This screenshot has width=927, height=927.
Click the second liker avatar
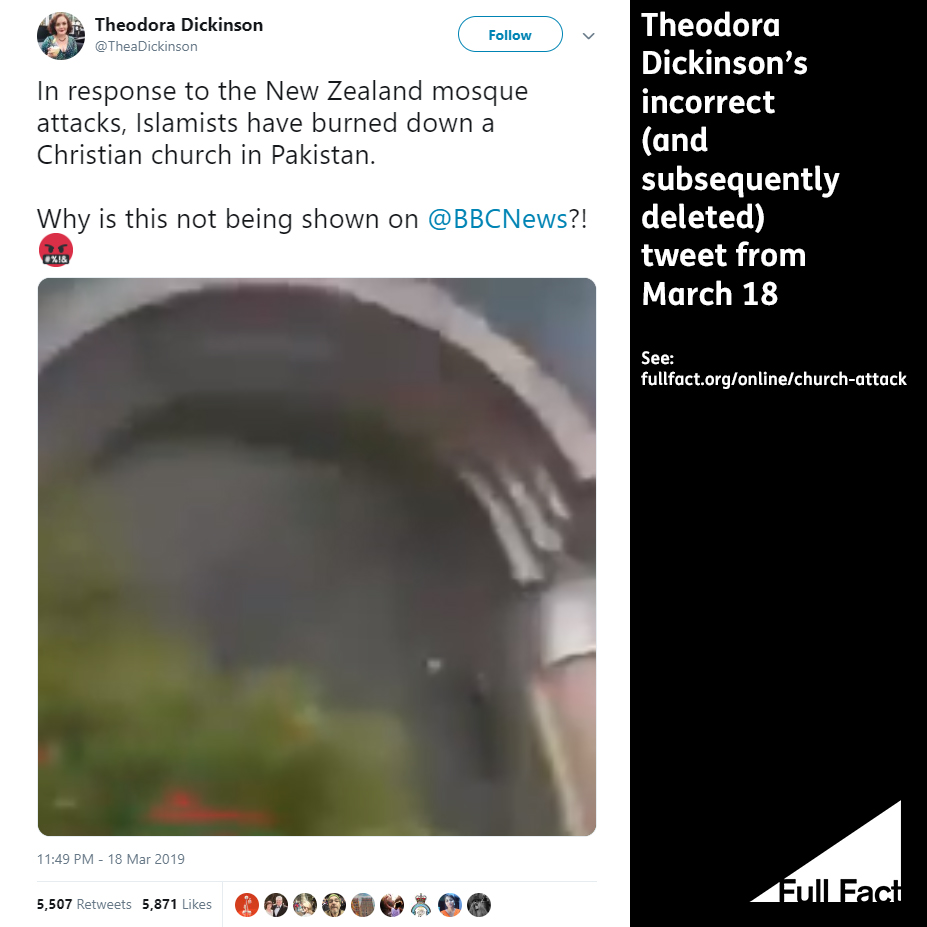coord(276,905)
